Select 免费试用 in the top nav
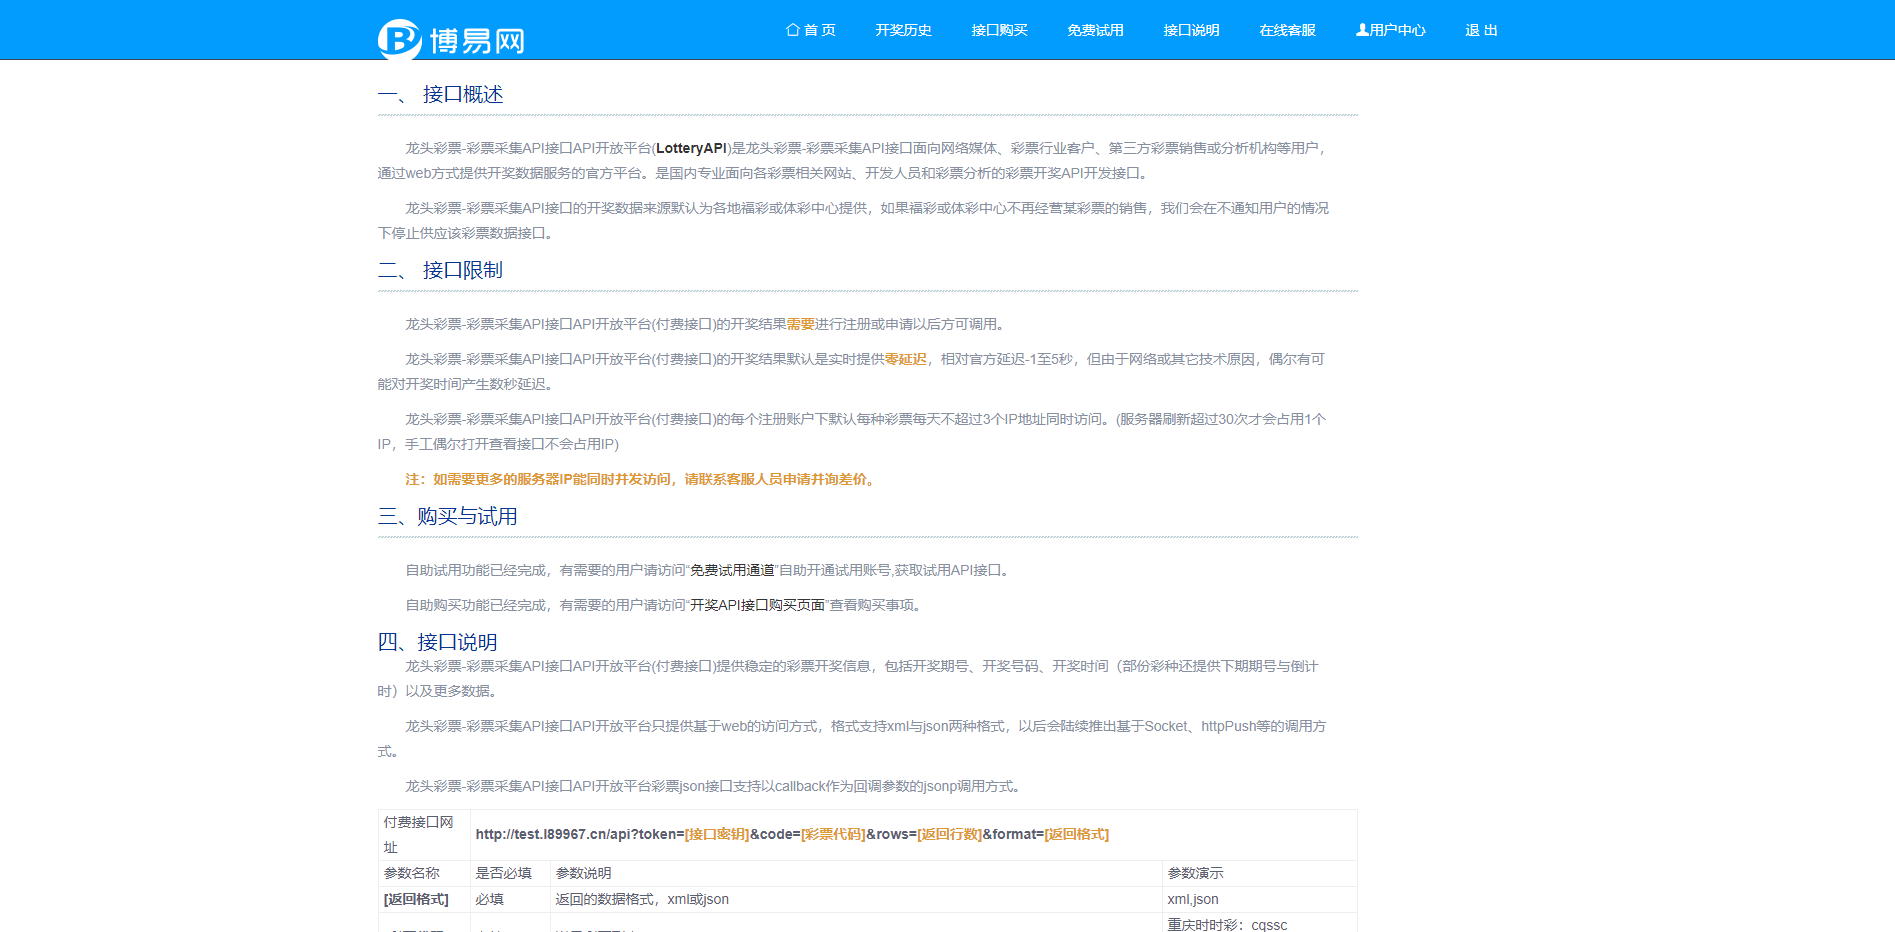Image resolution: width=1895 pixels, height=932 pixels. click(1095, 30)
